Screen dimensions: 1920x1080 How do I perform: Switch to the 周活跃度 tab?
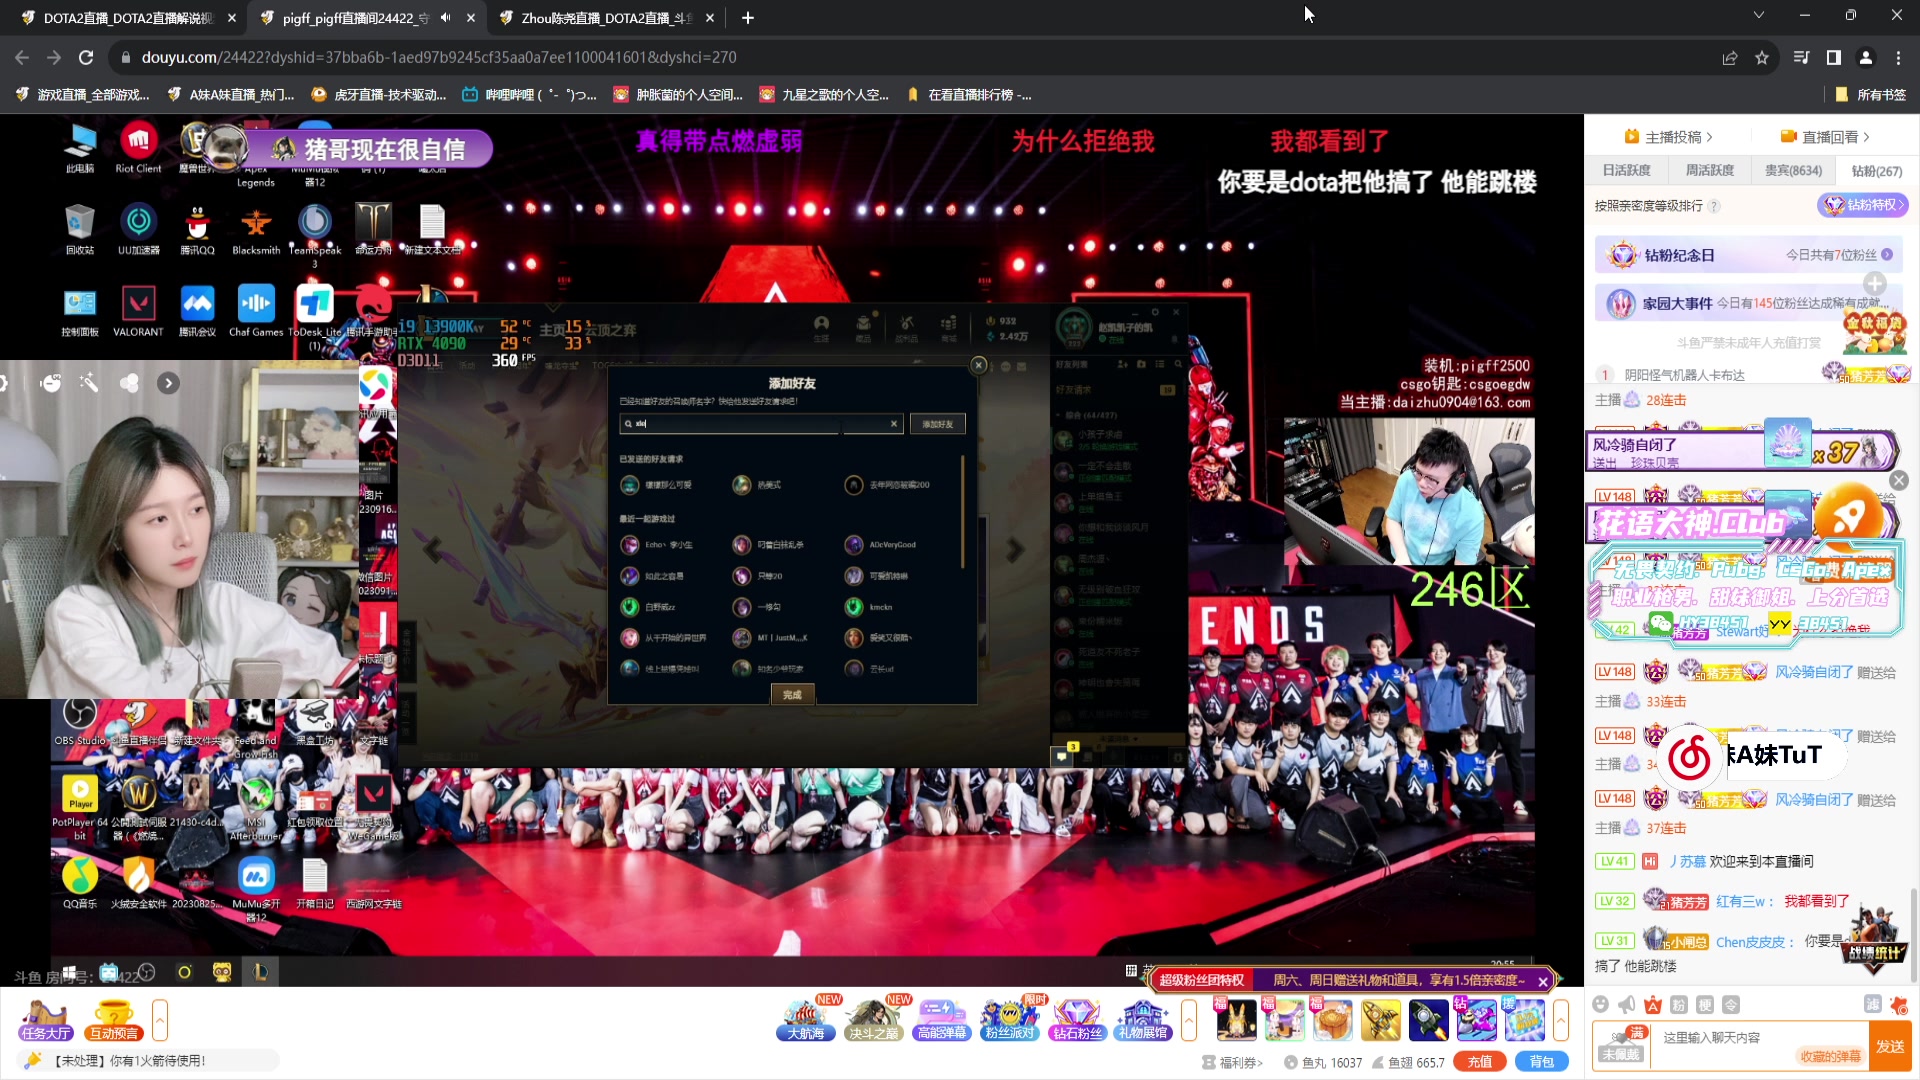[x=1710, y=171]
